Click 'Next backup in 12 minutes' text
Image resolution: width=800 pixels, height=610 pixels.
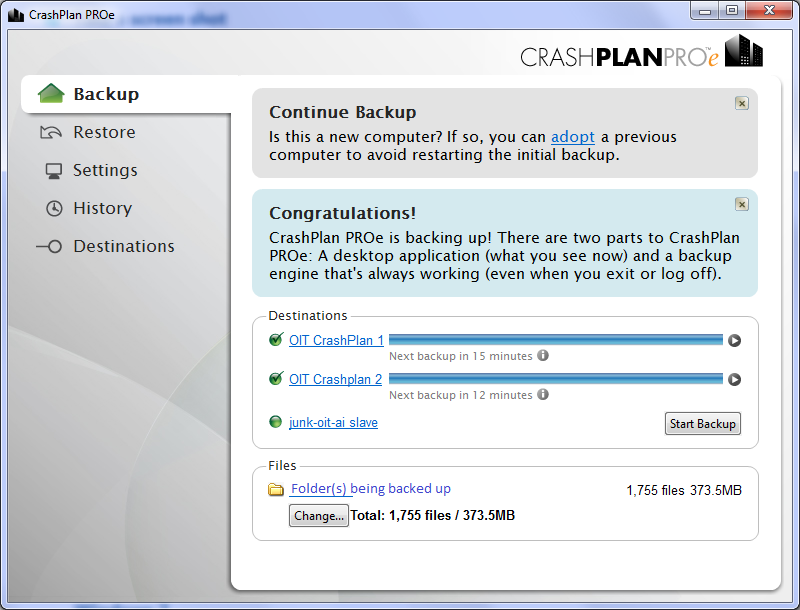point(460,395)
